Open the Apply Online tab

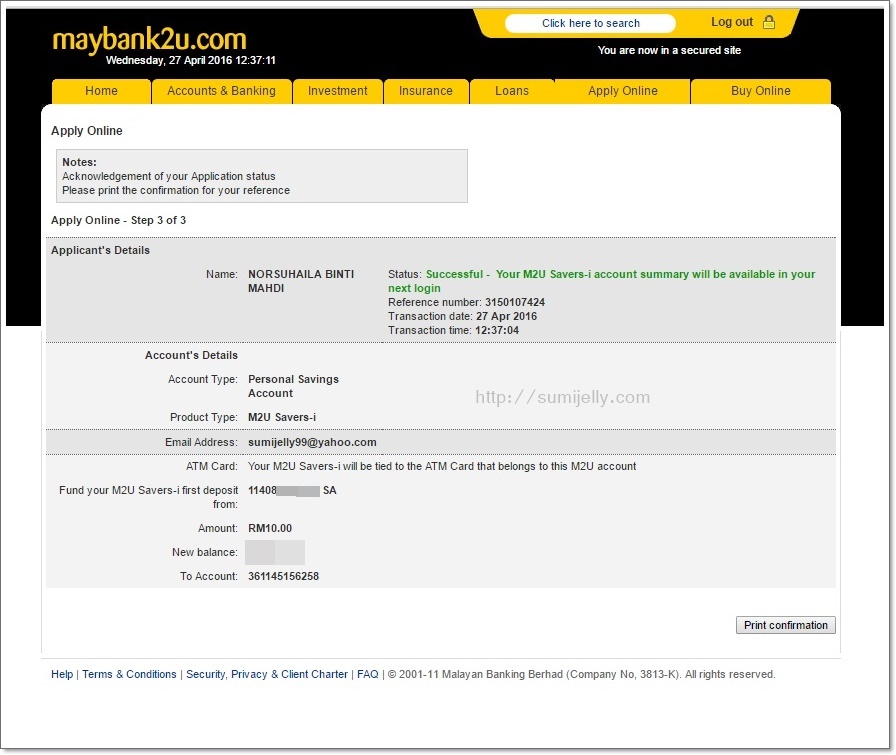pyautogui.click(x=622, y=91)
